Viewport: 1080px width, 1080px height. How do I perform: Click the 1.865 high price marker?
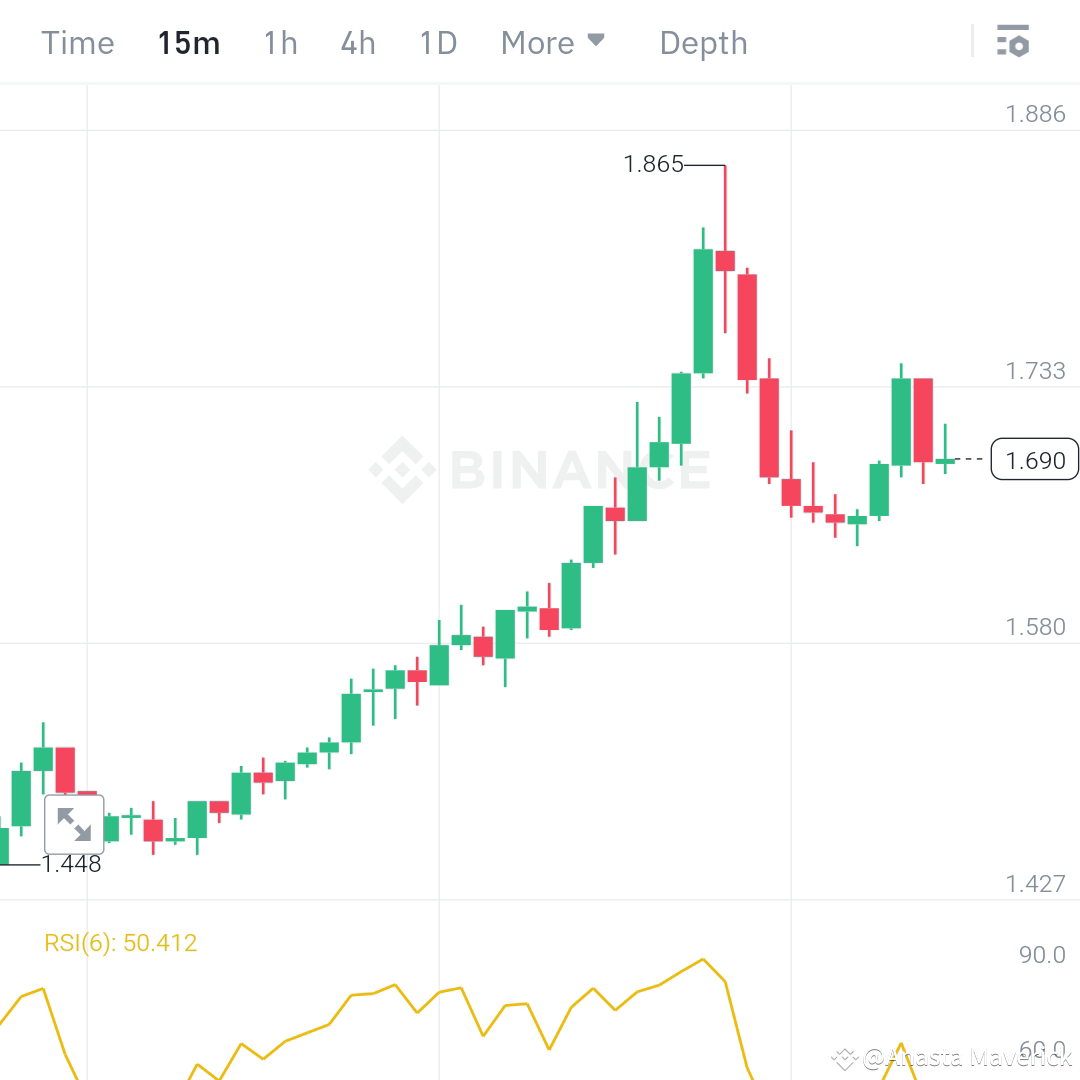click(x=652, y=165)
